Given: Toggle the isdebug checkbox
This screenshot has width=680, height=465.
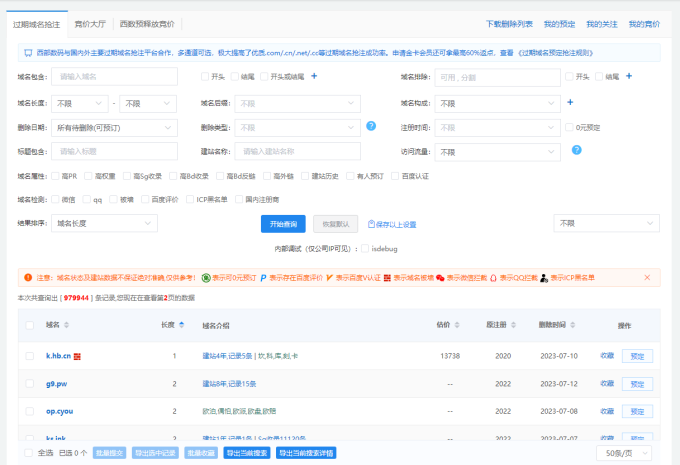Looking at the screenshot, I should [x=365, y=248].
